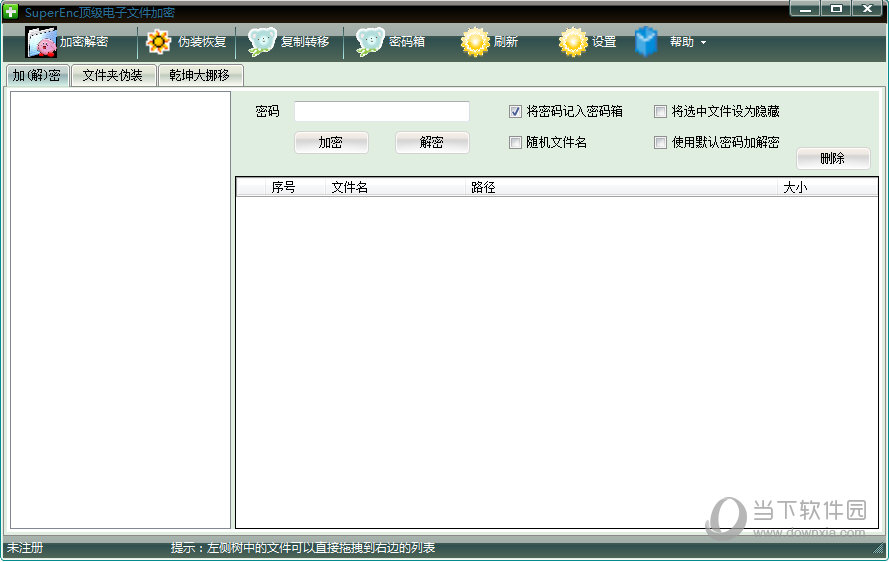Screen dimensions: 890x562
Task: Minimize the SuperEnc window
Action: tap(805, 9)
